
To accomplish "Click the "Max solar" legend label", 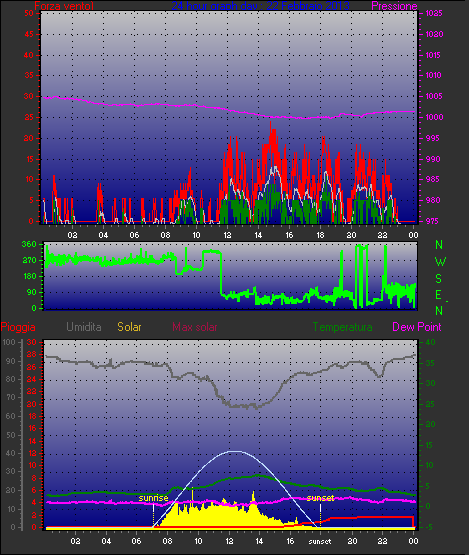I will click(195, 327).
